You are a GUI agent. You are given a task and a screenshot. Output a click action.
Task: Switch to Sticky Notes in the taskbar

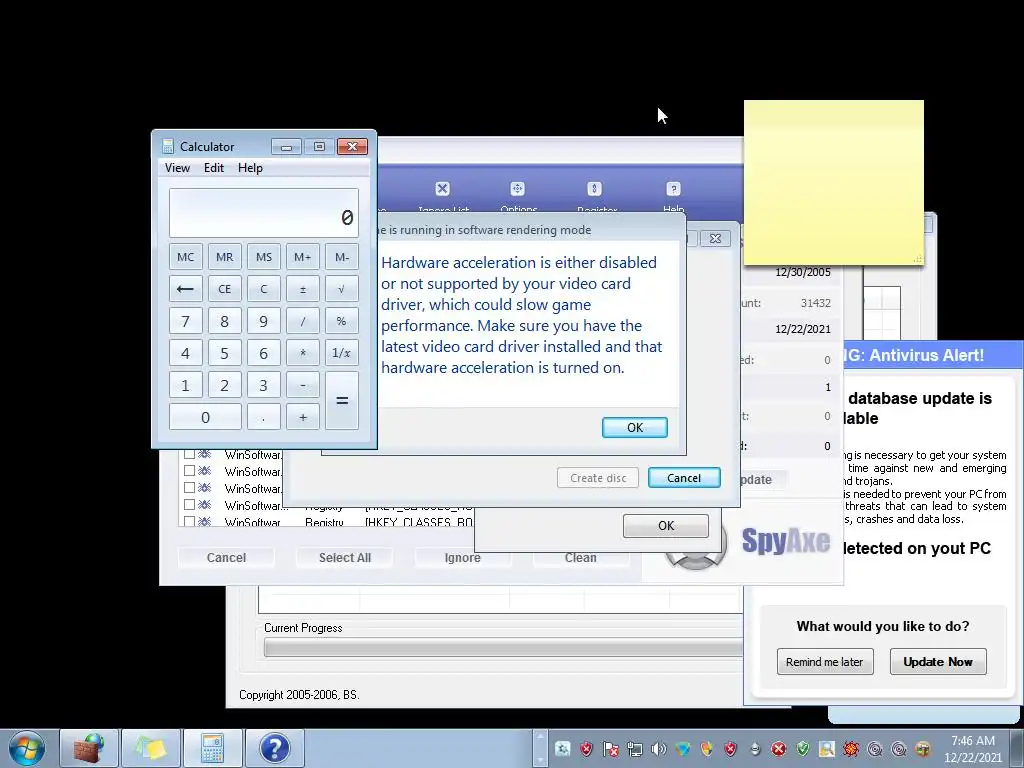(x=150, y=748)
